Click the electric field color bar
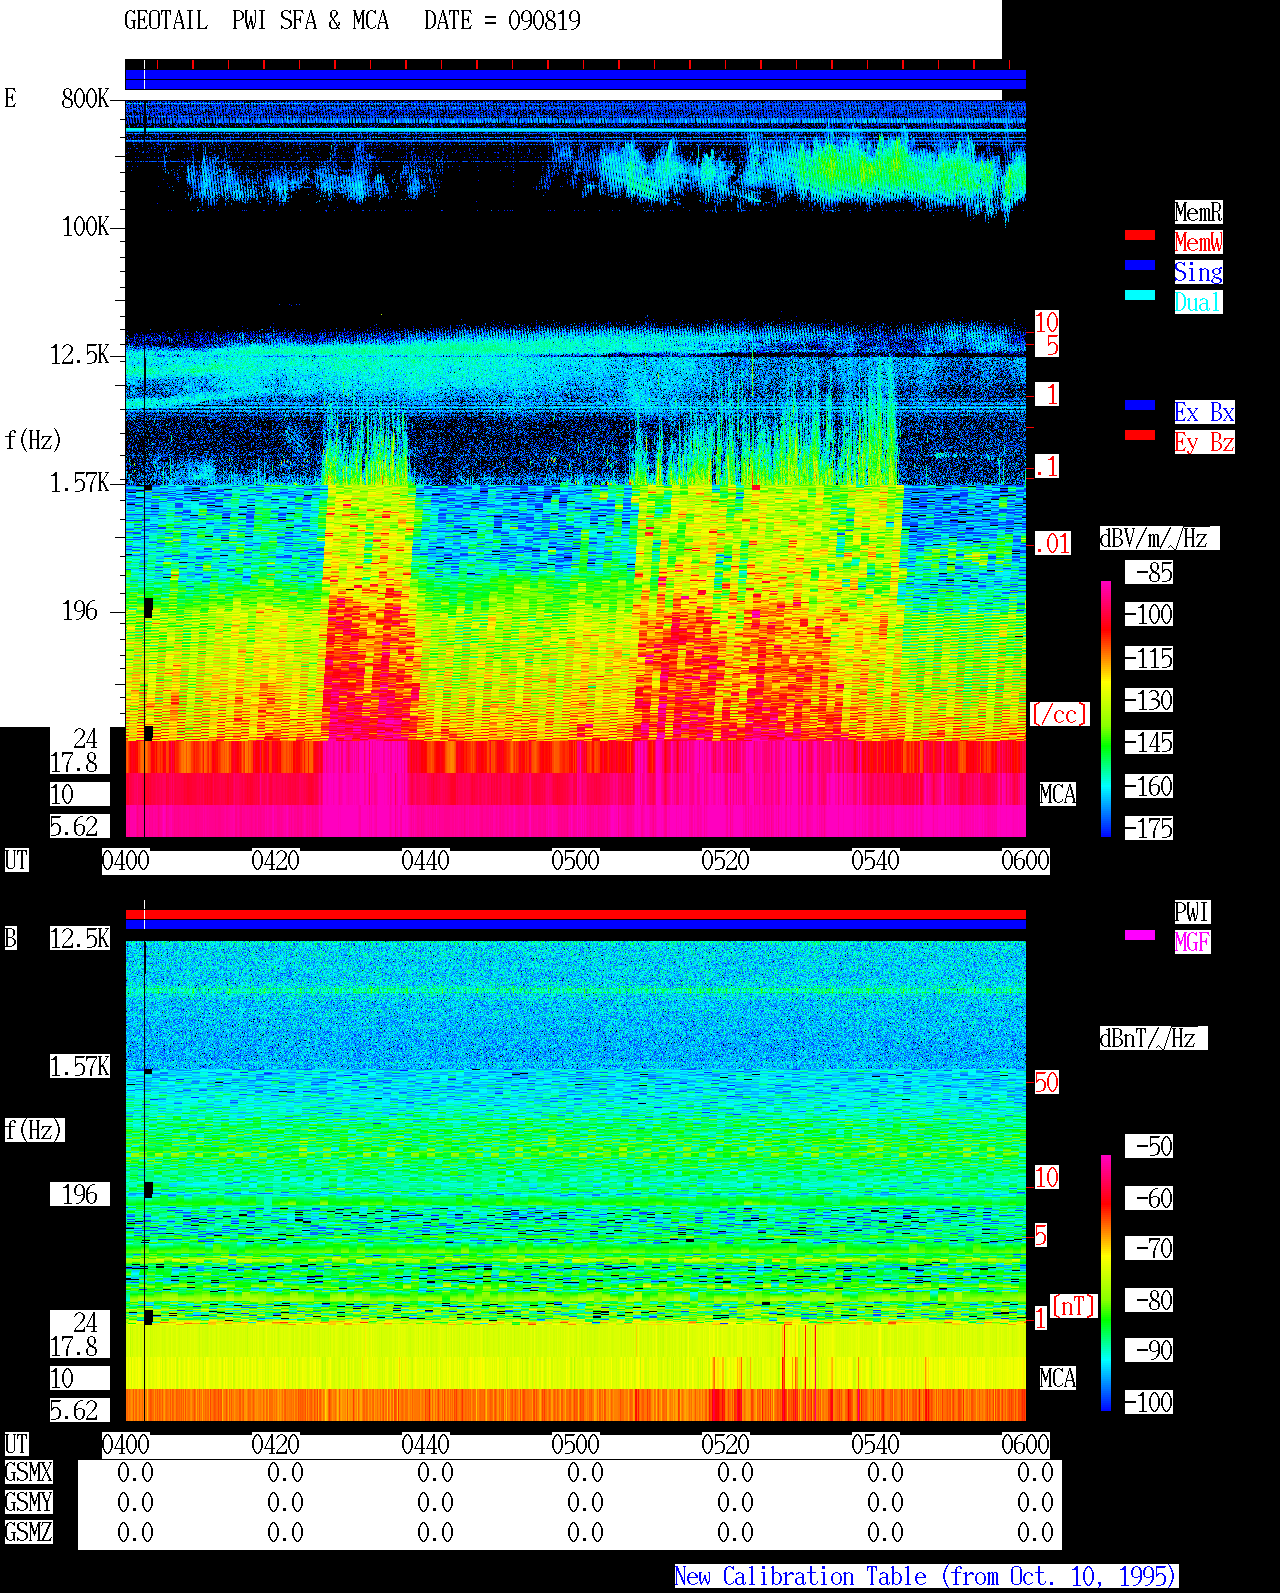The image size is (1280, 1593). pyautogui.click(x=1106, y=709)
